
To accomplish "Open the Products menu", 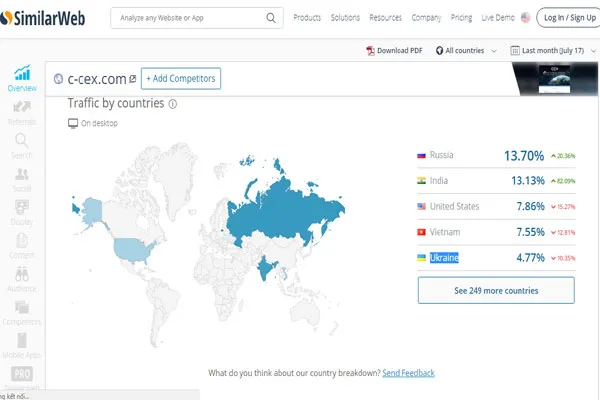I will (307, 18).
